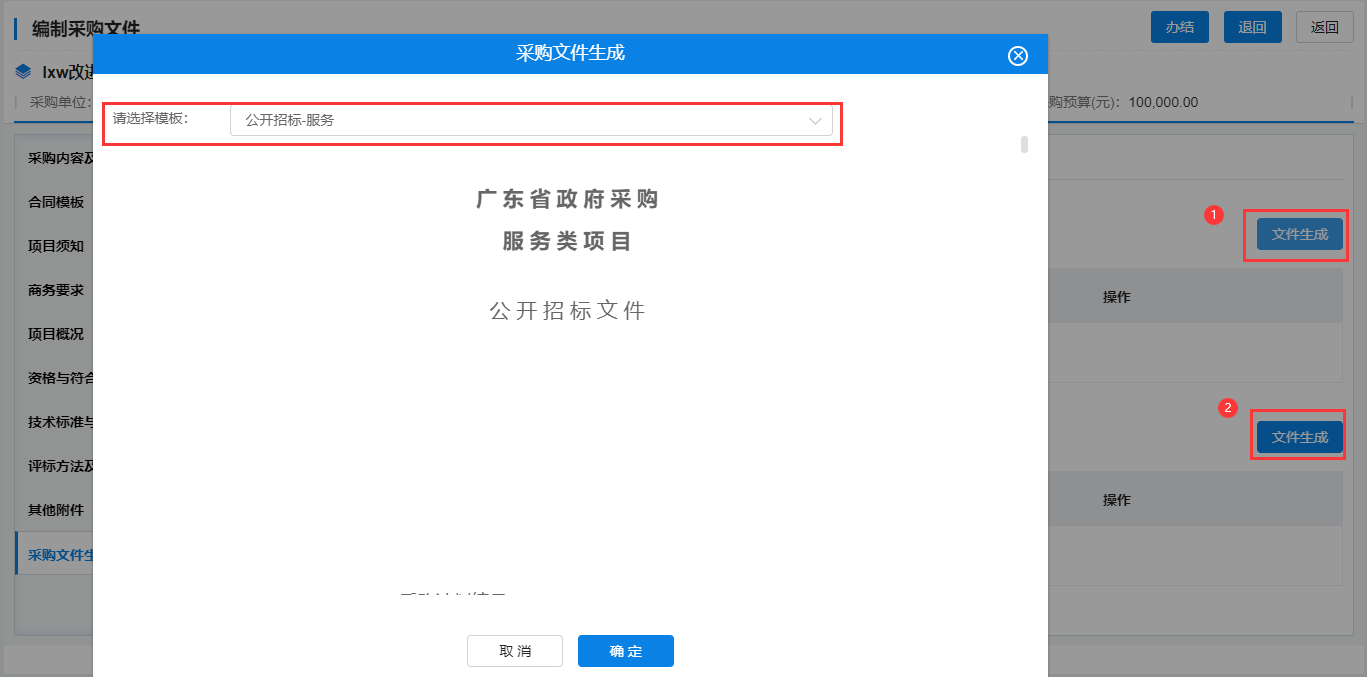Select 其他附件 in sidebar
This screenshot has width=1367, height=677.
(x=56, y=510)
